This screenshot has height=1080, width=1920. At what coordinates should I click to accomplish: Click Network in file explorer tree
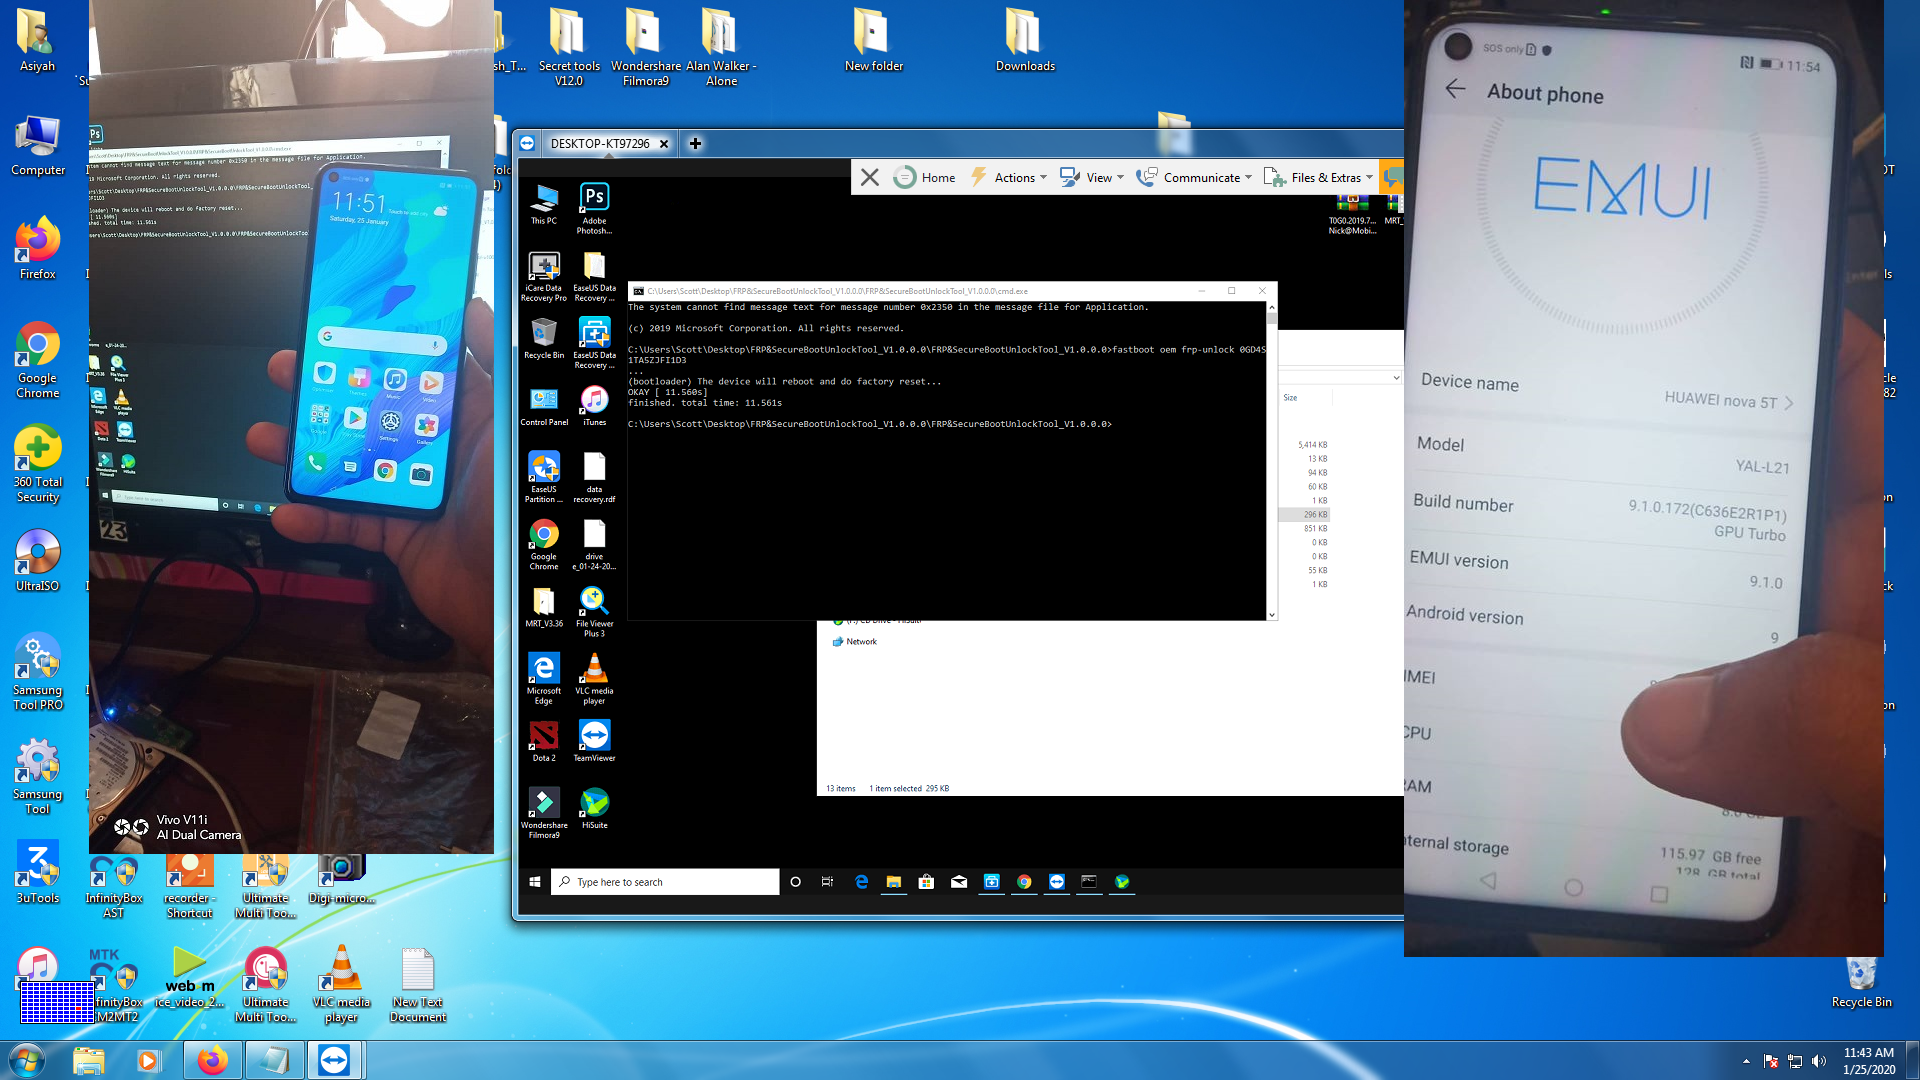[860, 641]
